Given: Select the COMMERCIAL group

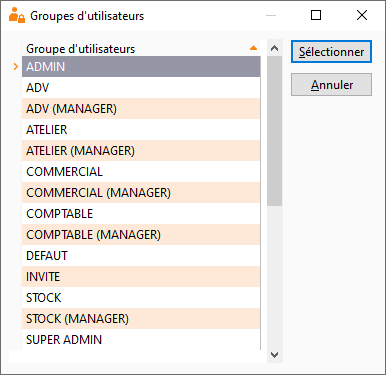Looking at the screenshot, I should [x=141, y=172].
